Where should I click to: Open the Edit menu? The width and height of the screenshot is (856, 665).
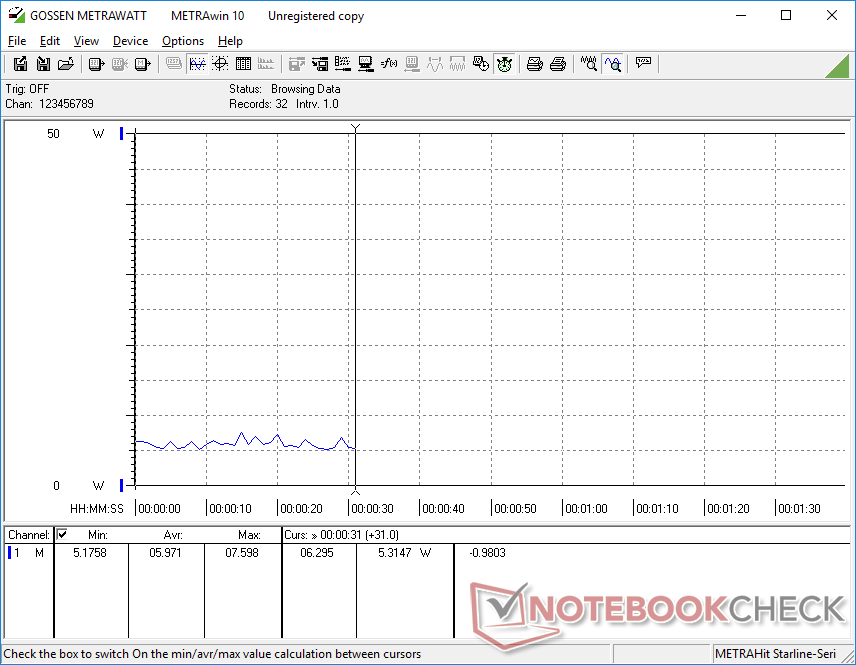tap(50, 41)
